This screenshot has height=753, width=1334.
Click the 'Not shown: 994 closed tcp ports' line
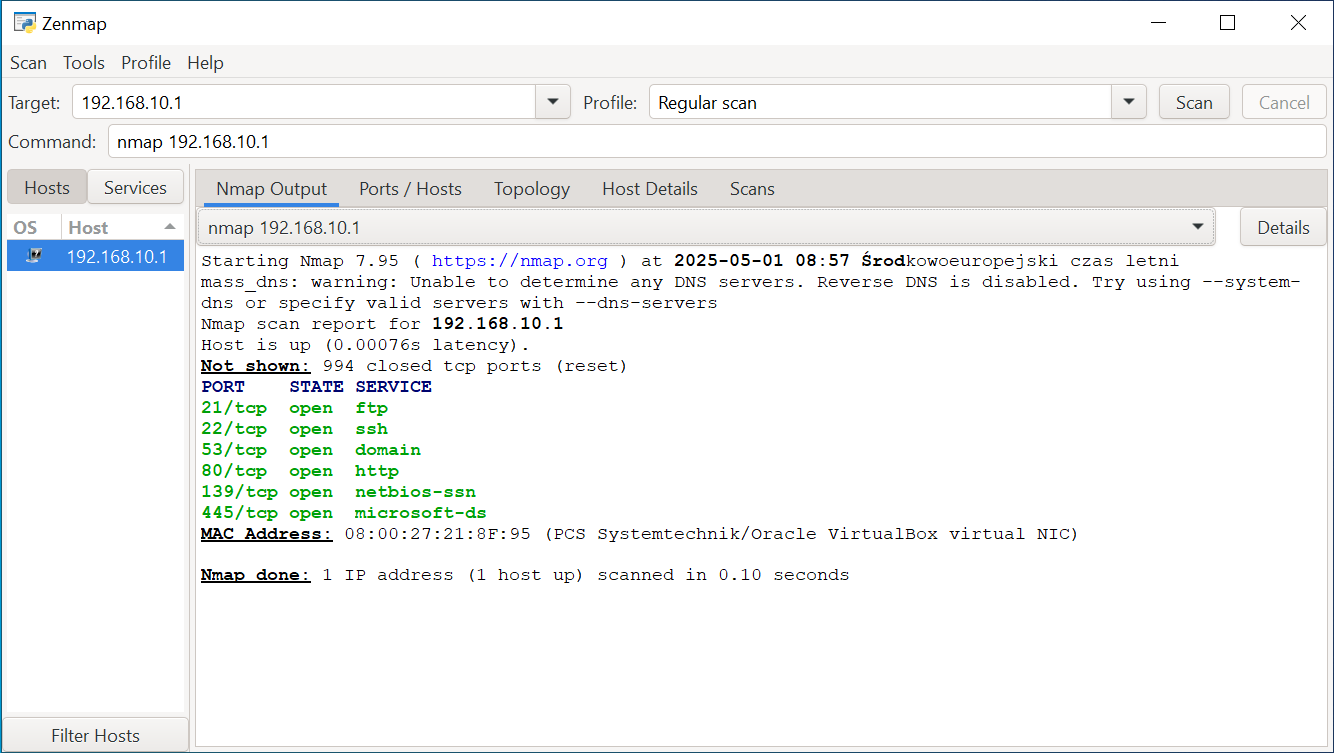(414, 366)
